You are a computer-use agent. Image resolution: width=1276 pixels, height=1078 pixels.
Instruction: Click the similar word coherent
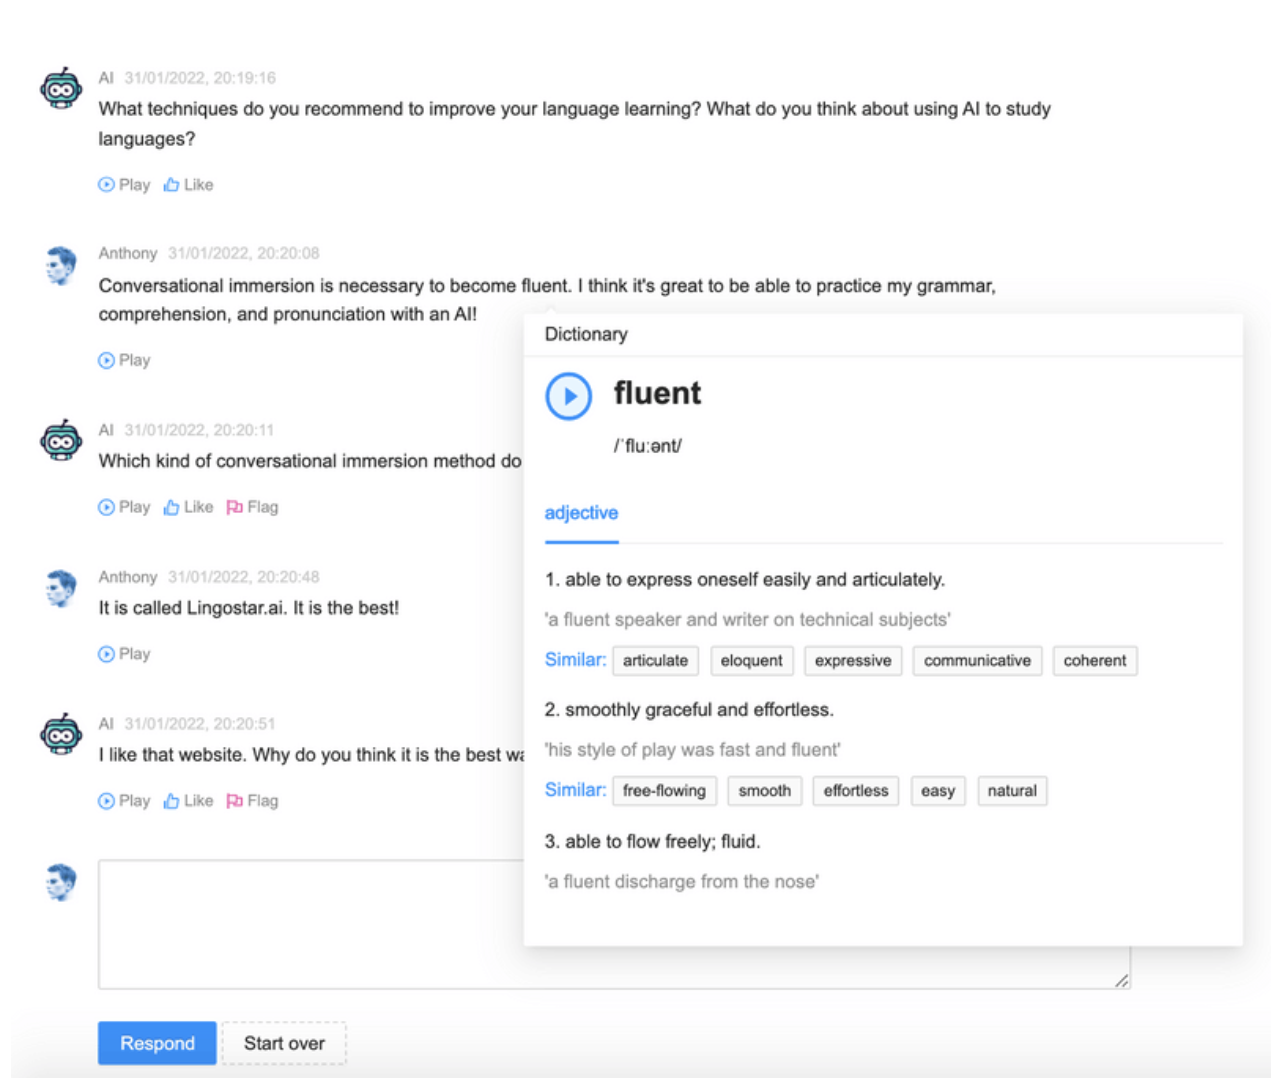pyautogui.click(x=1094, y=661)
